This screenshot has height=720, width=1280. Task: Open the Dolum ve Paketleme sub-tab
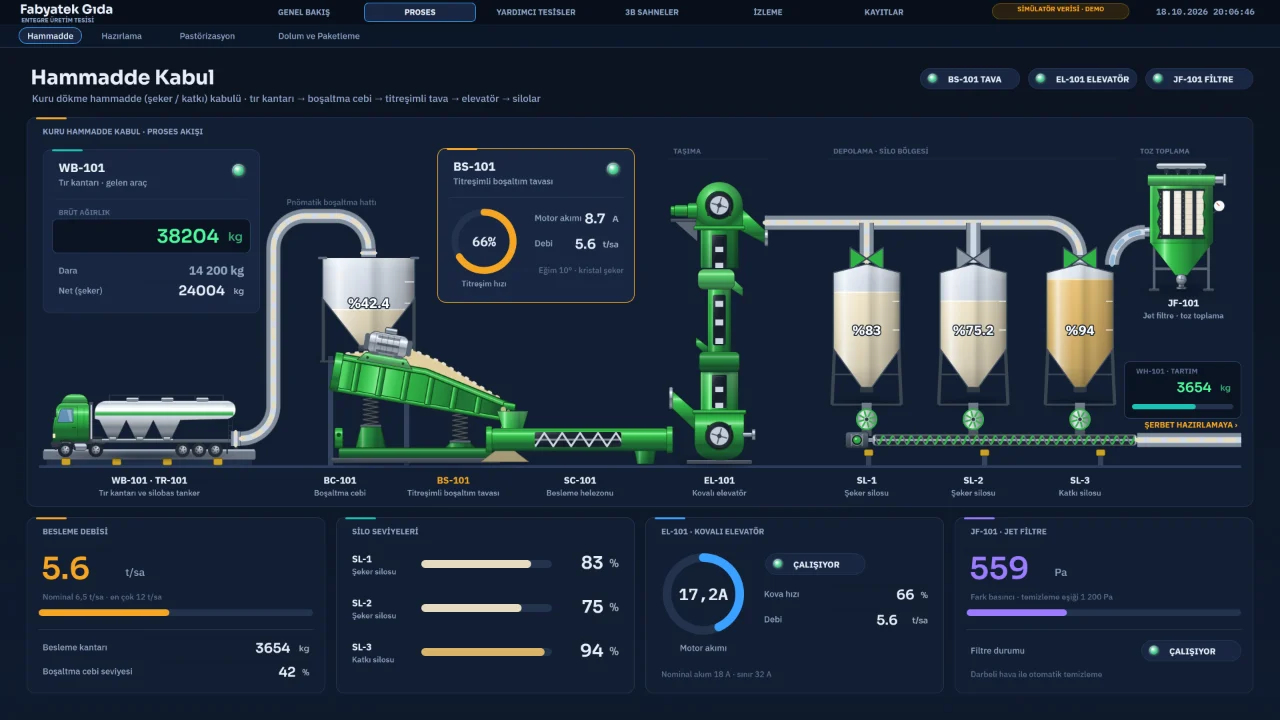coord(319,36)
